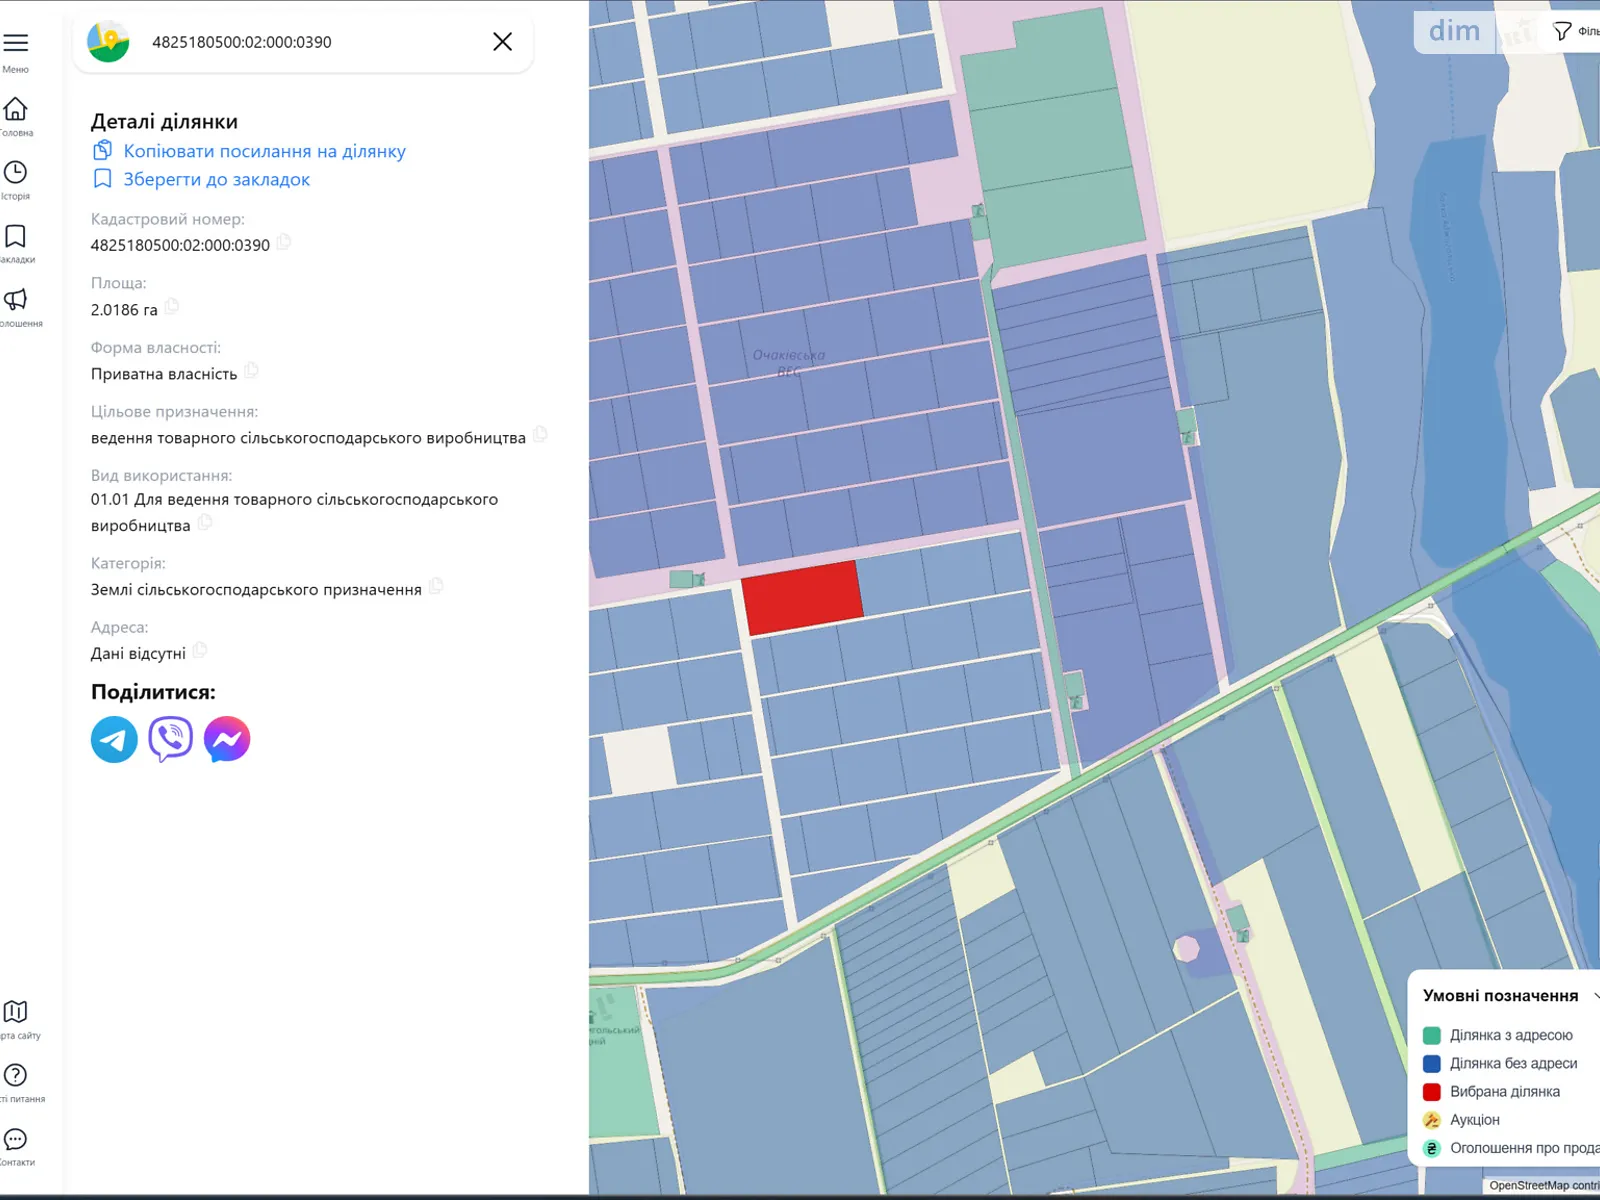This screenshot has height=1200, width=1600.
Task: Select the red Вибрана ділянка legend swatch
Action: pyautogui.click(x=1432, y=1091)
